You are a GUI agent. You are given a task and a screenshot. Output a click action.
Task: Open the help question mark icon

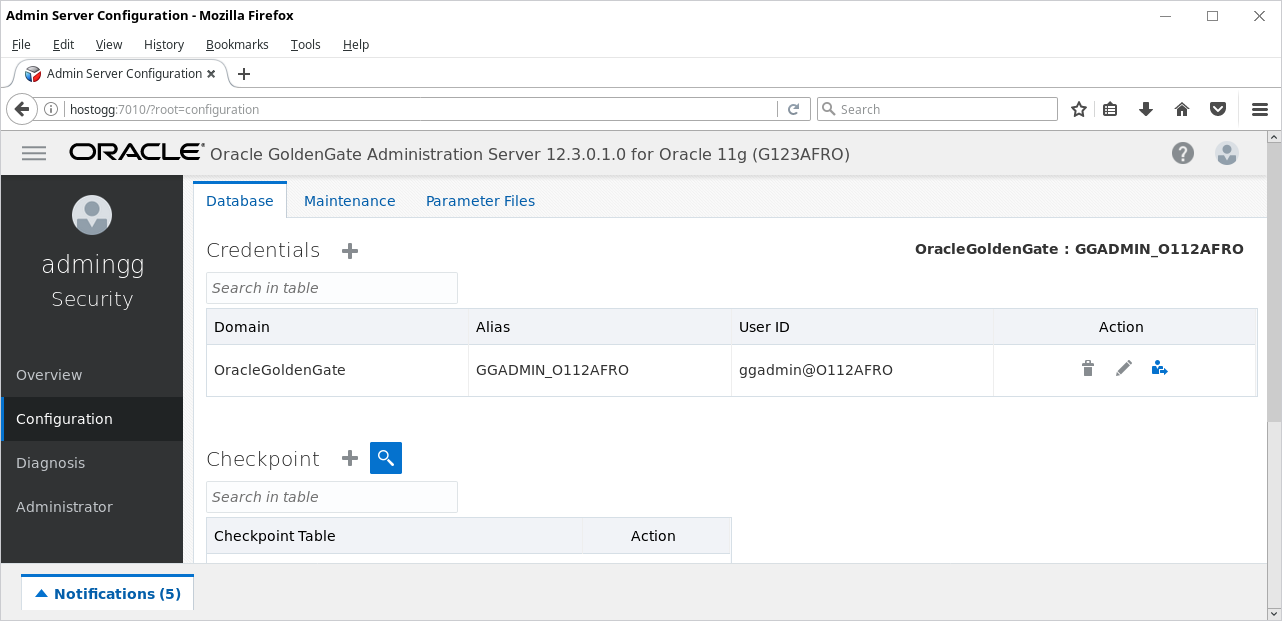(1183, 153)
